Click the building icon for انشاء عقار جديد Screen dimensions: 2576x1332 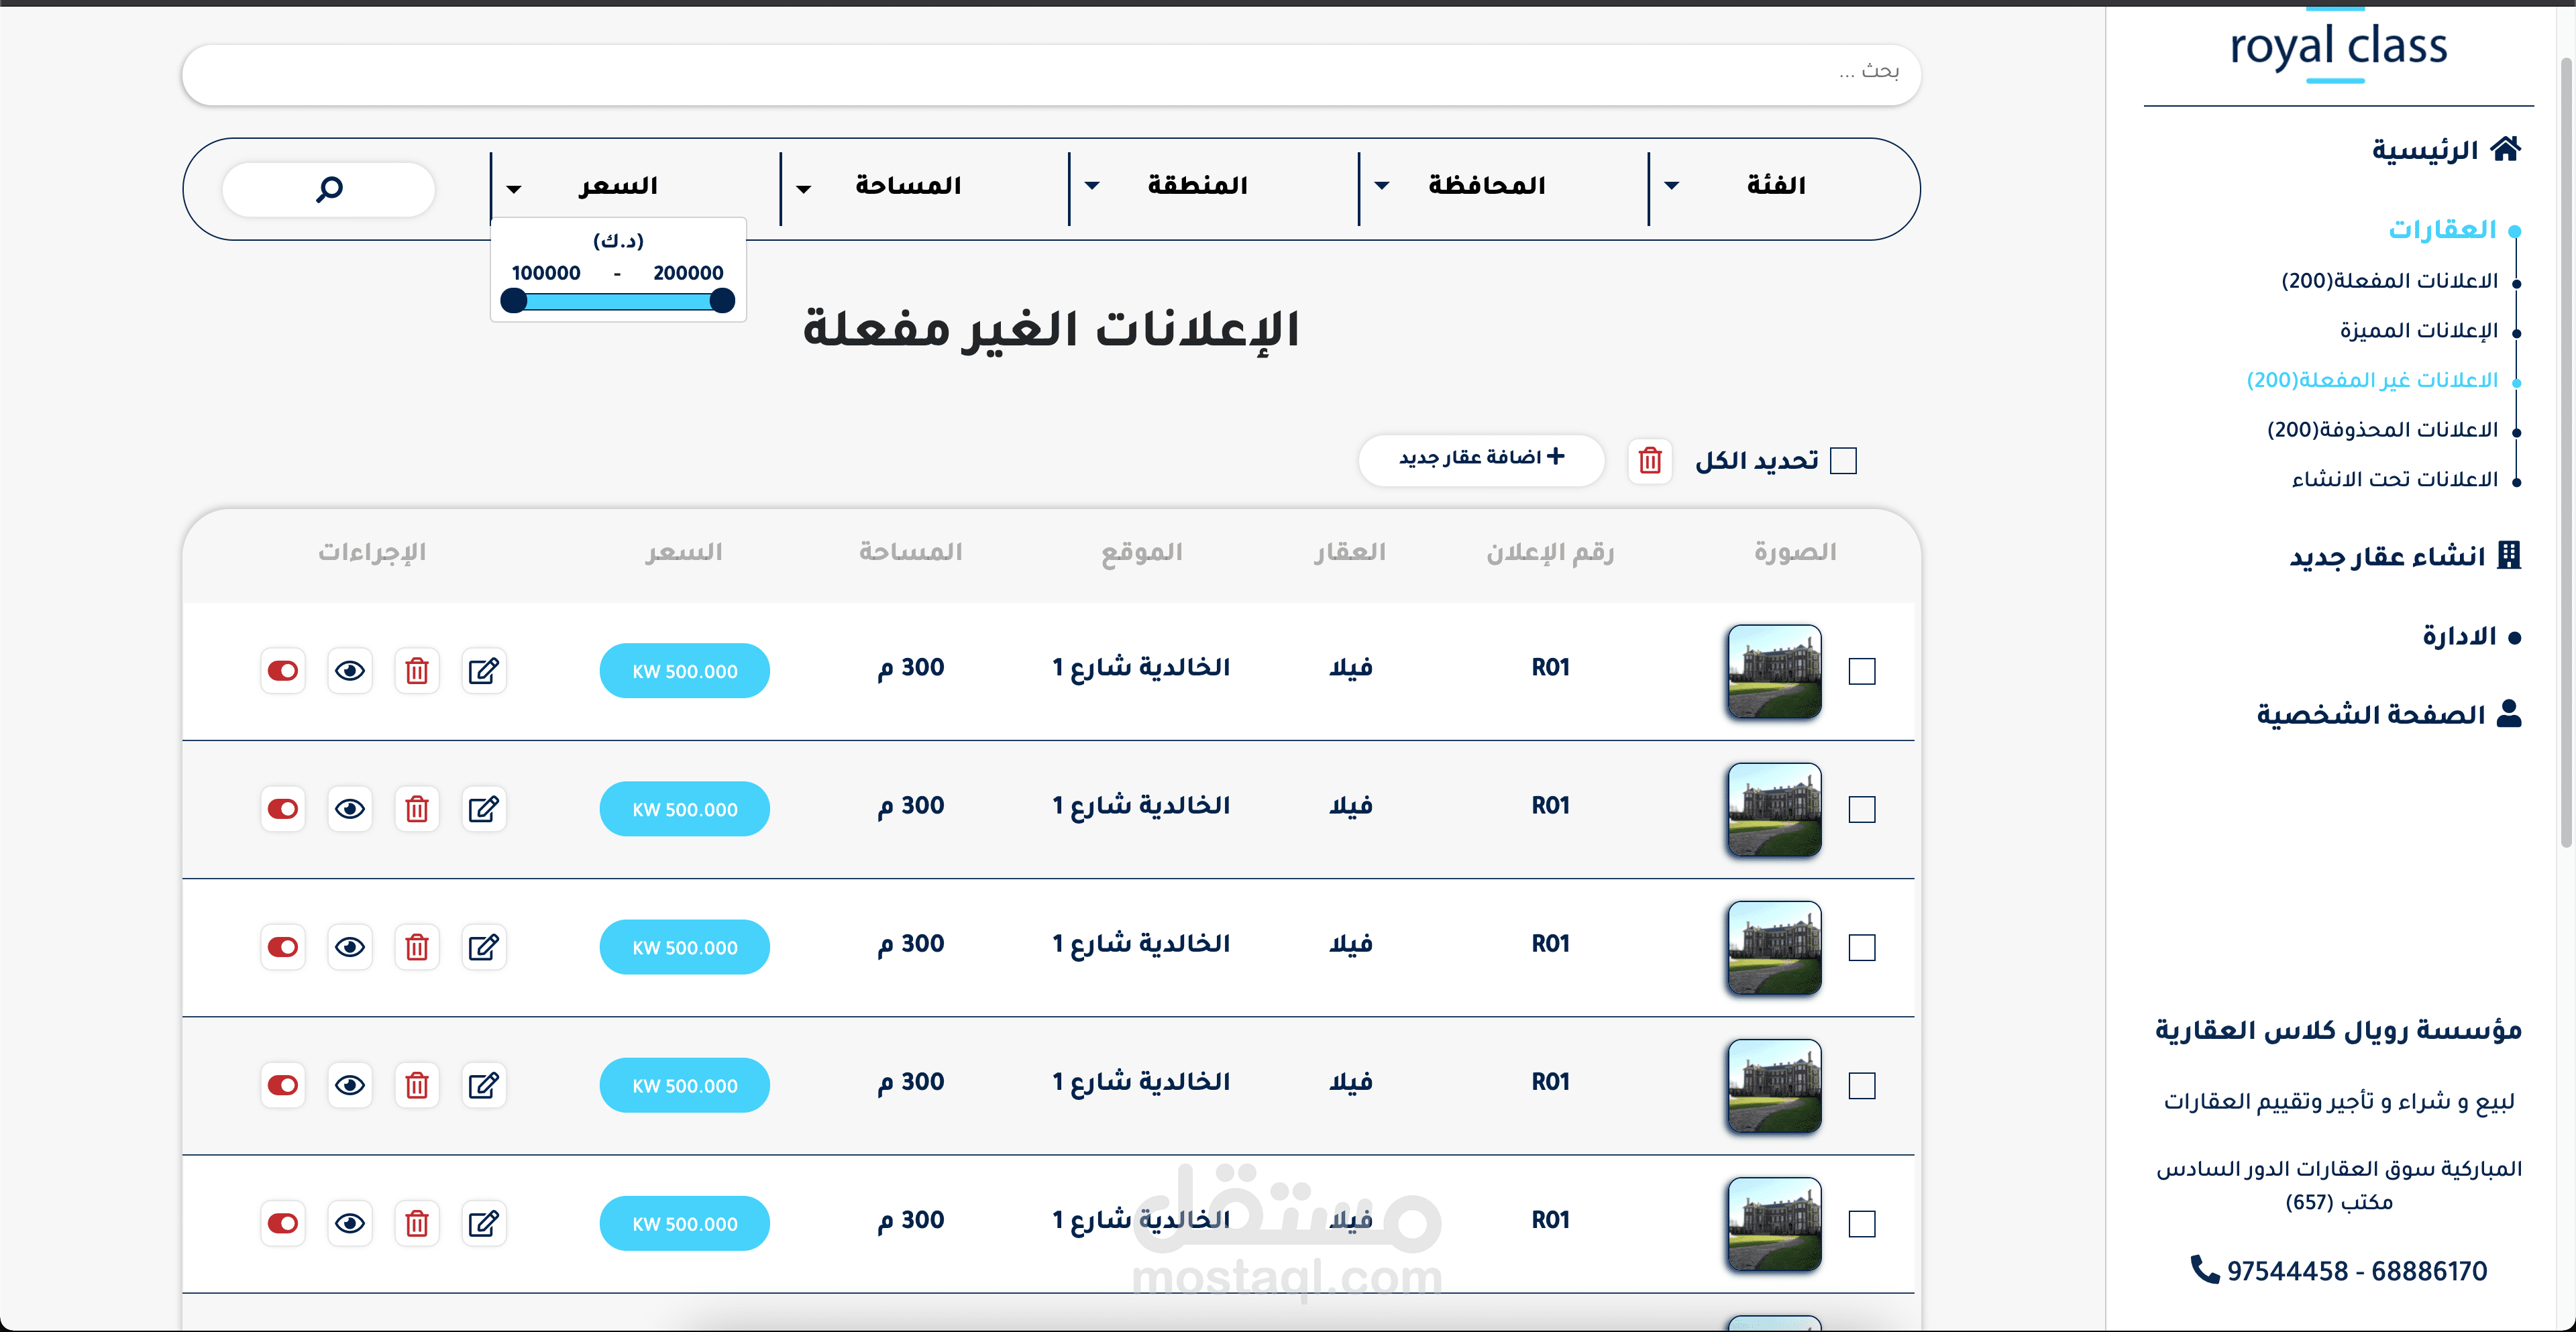[x=2508, y=555]
